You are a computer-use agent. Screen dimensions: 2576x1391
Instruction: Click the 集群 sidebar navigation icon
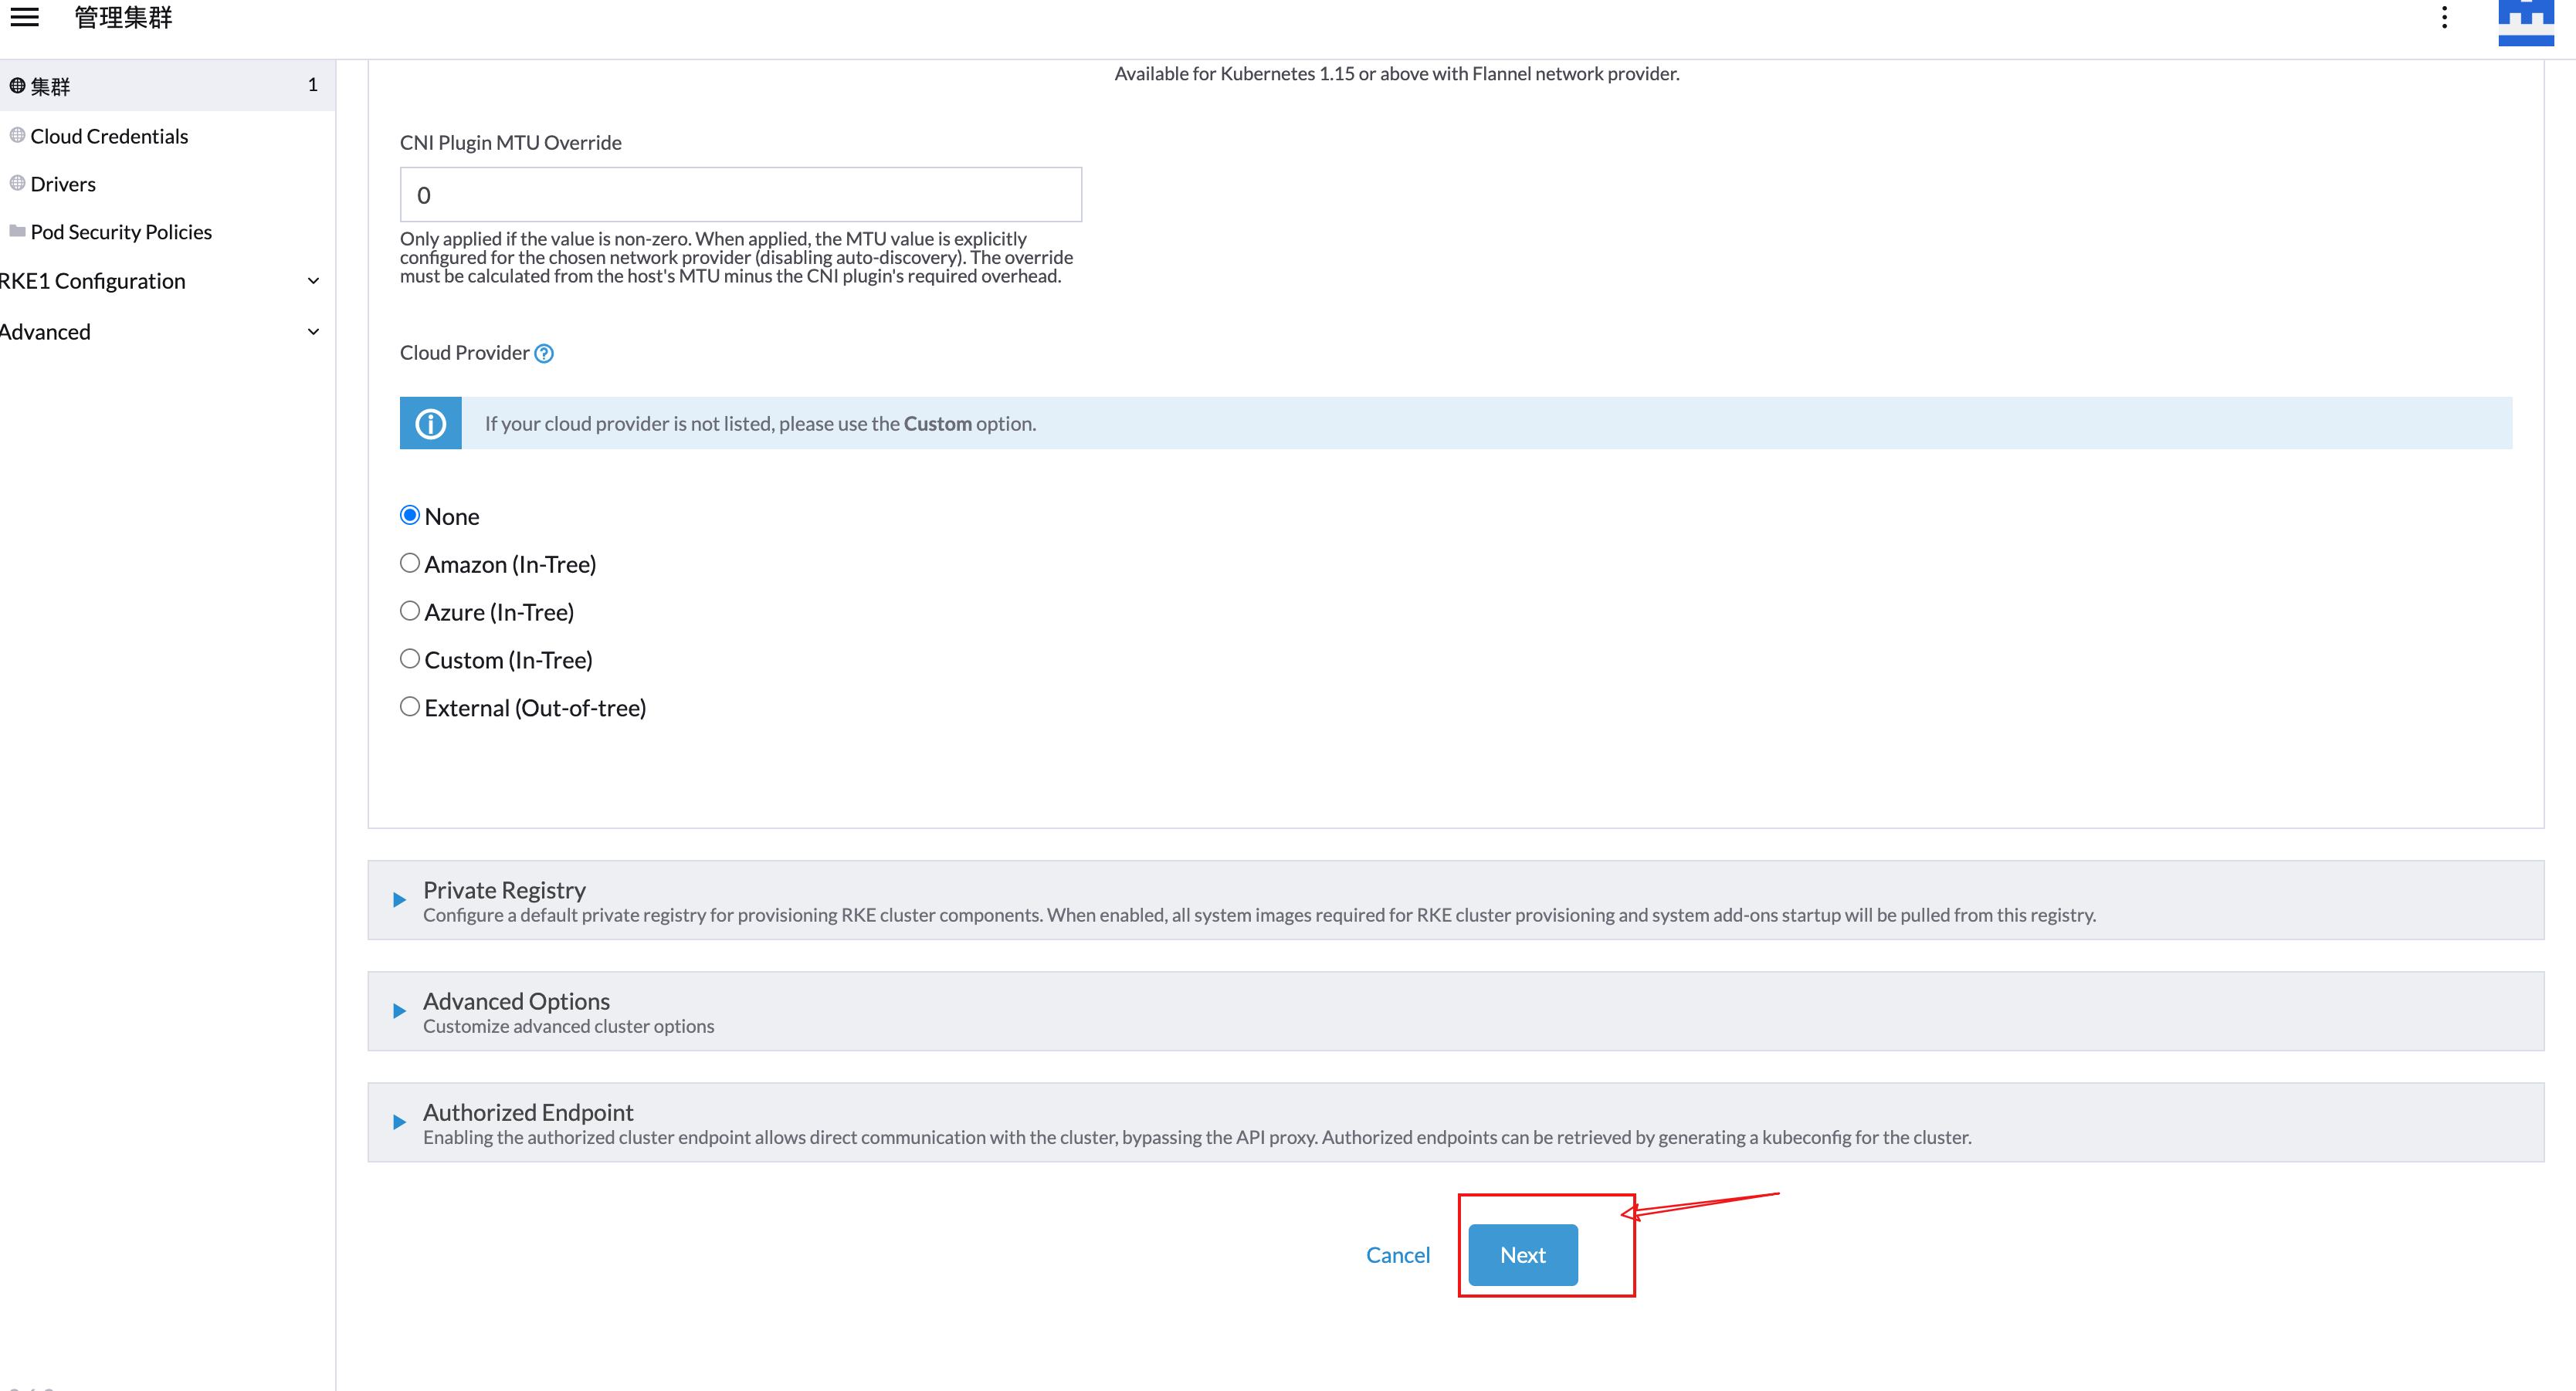click(x=19, y=86)
